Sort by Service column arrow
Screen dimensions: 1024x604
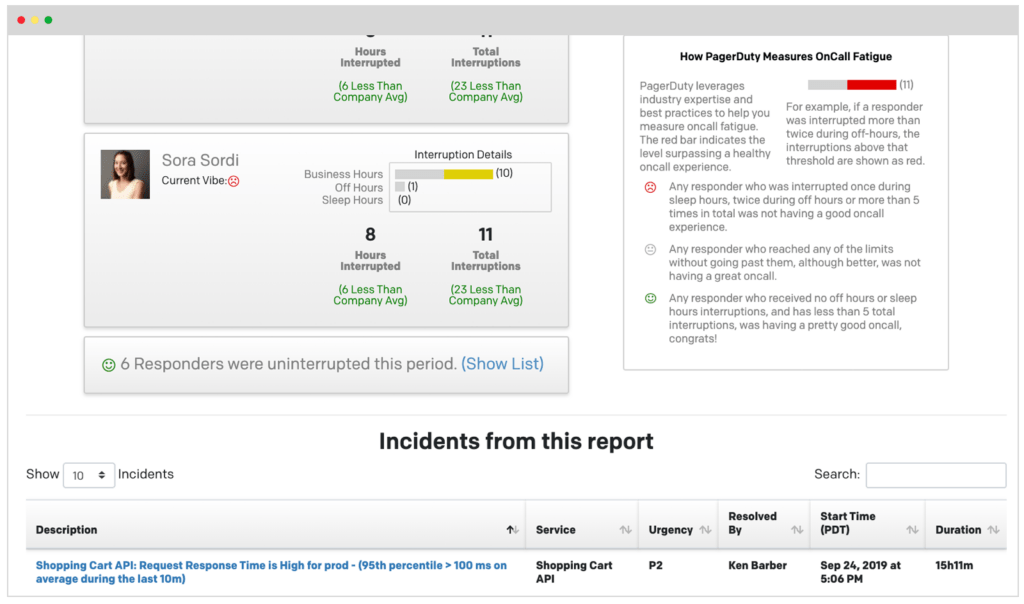tap(626, 530)
